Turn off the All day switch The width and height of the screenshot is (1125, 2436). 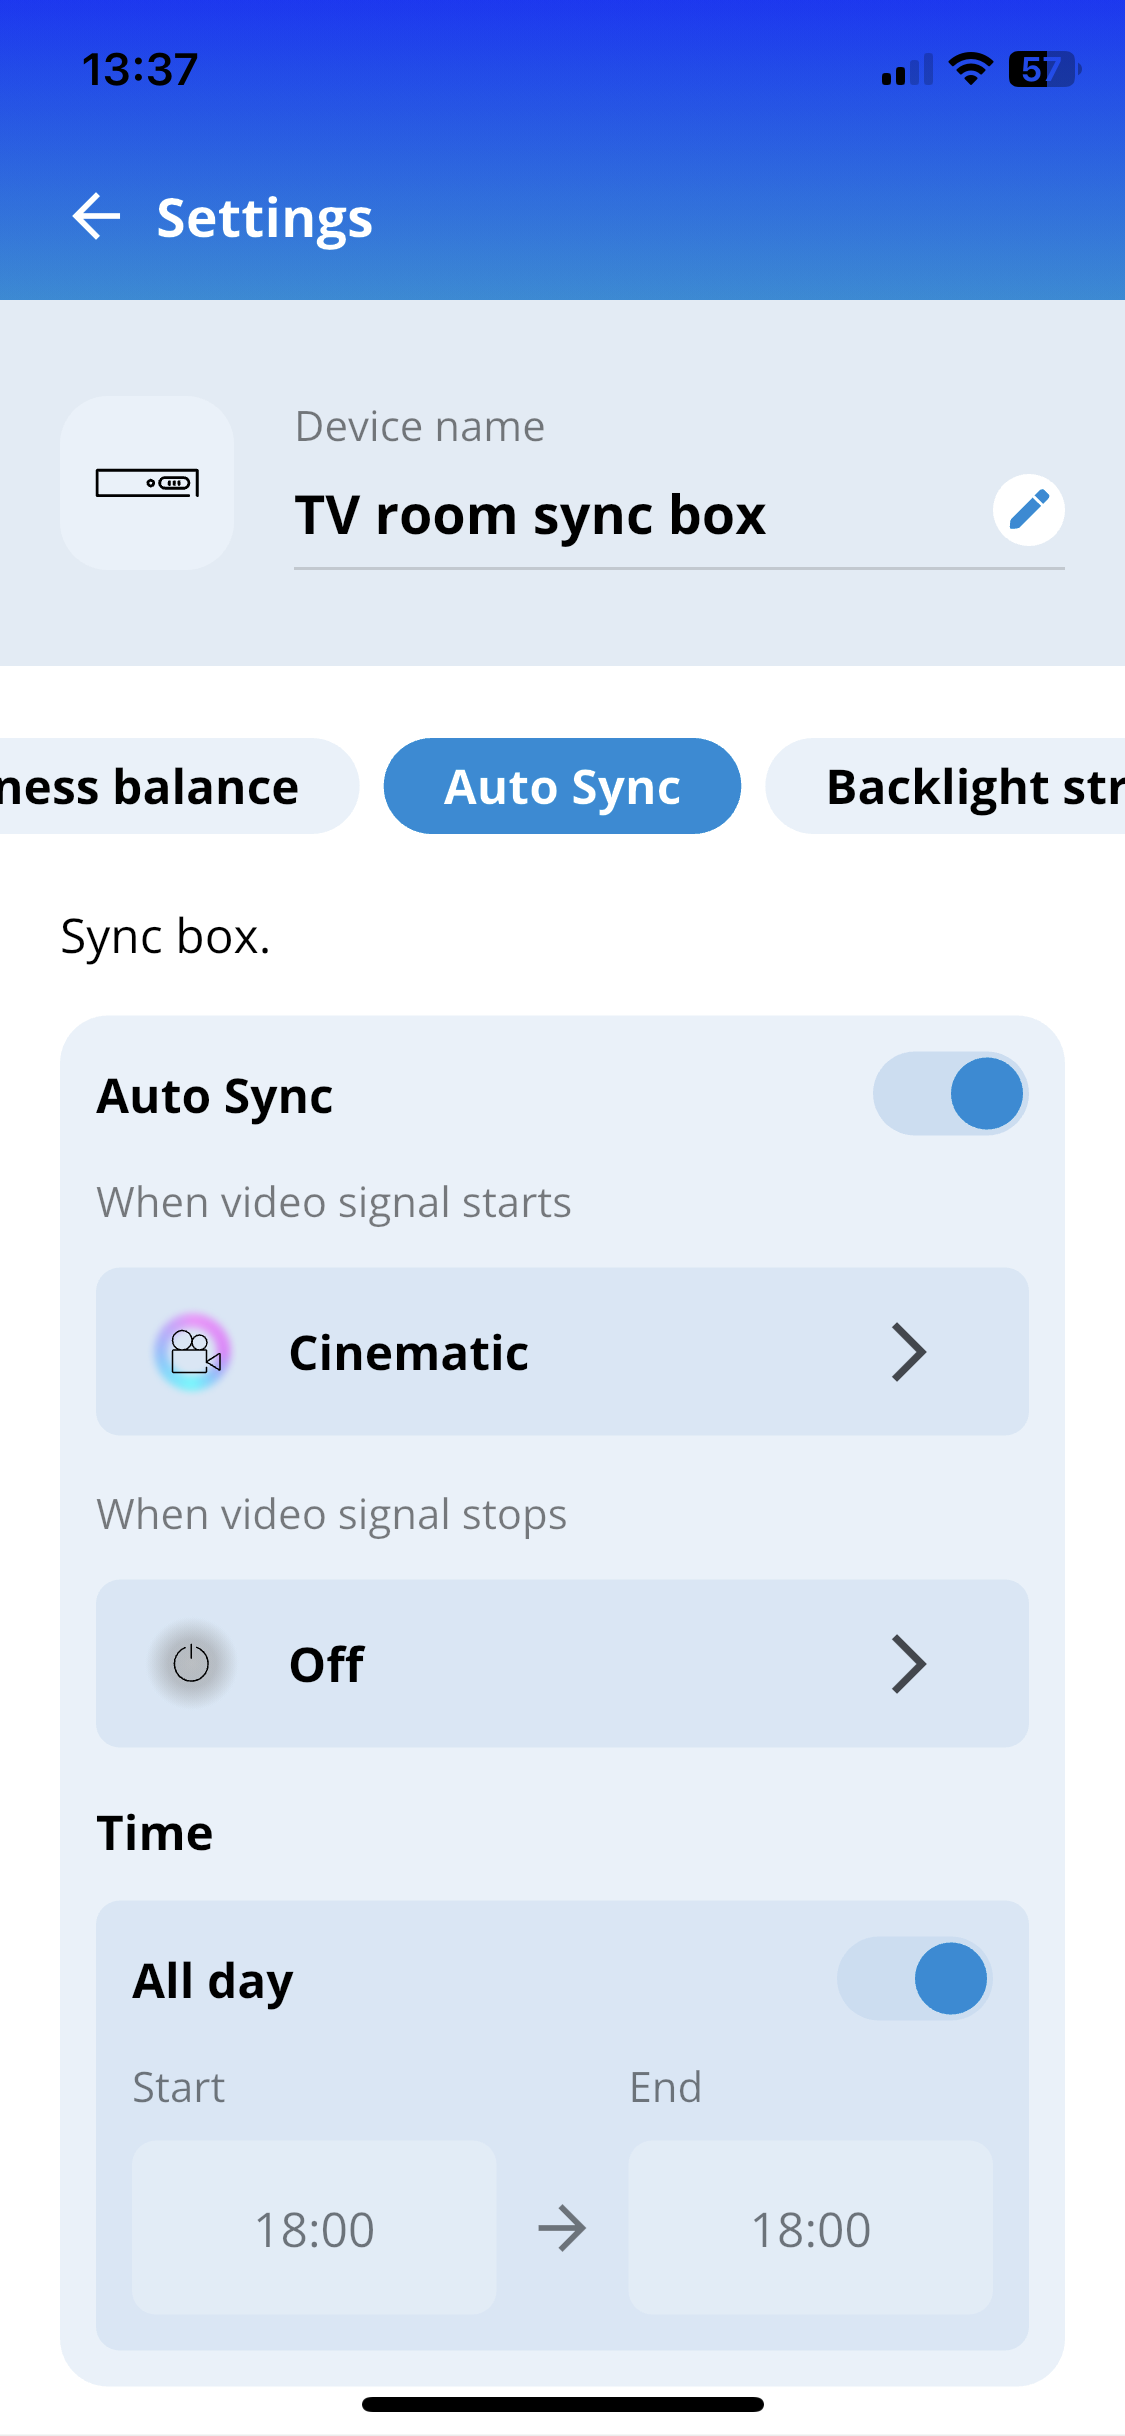point(914,1979)
